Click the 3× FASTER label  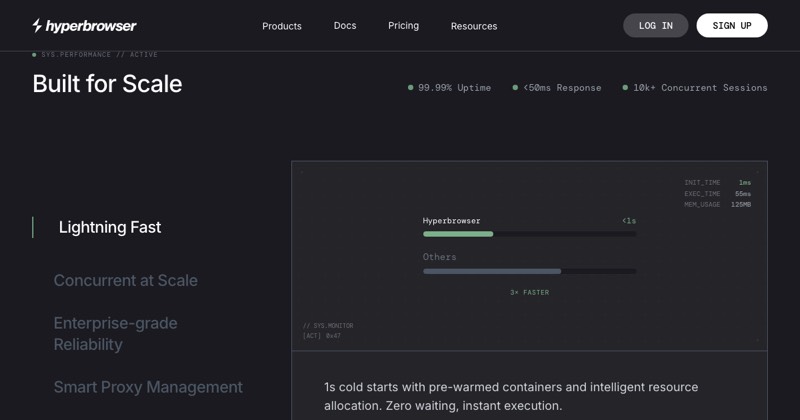click(x=530, y=292)
